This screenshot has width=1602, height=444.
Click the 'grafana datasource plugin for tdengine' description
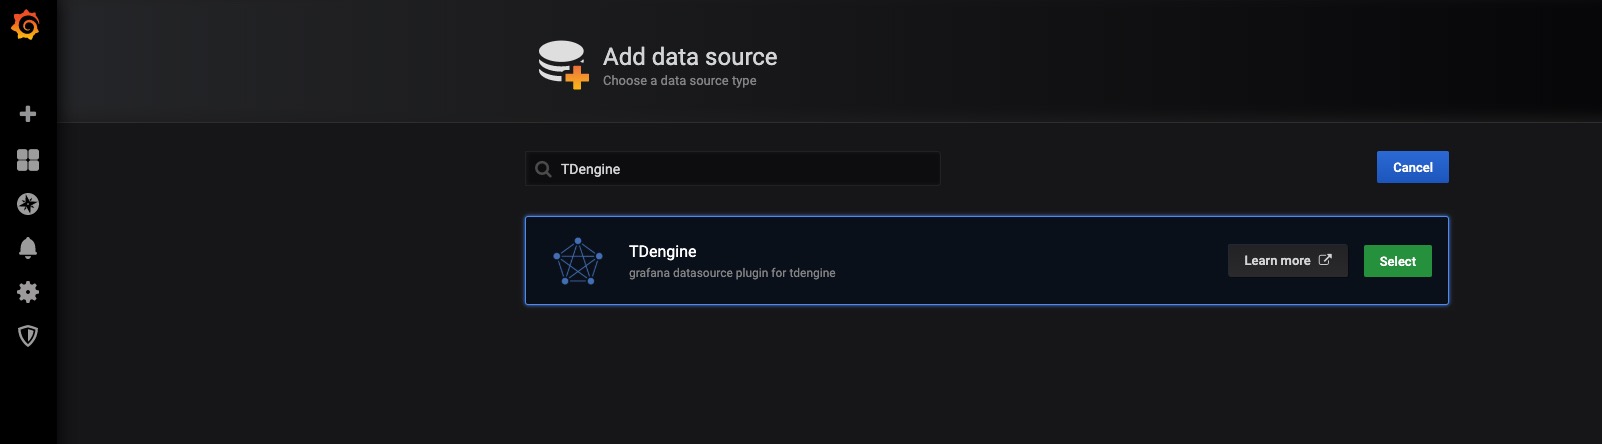732,273
